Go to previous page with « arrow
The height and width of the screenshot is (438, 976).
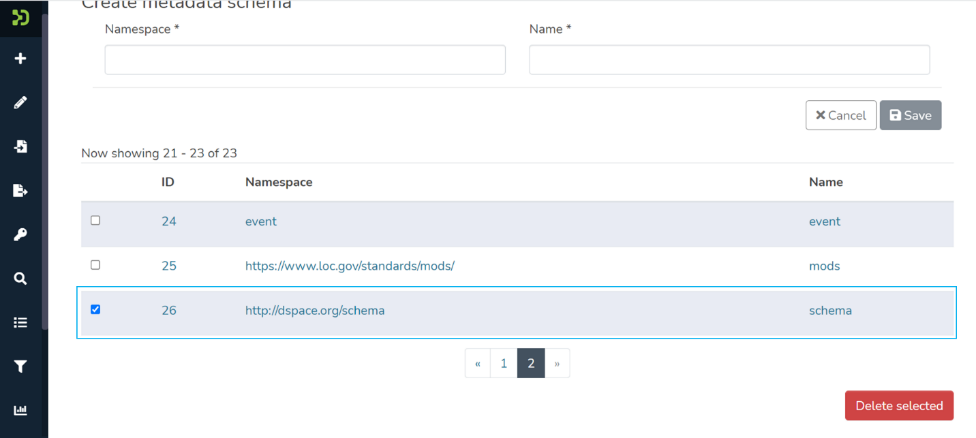coord(478,364)
